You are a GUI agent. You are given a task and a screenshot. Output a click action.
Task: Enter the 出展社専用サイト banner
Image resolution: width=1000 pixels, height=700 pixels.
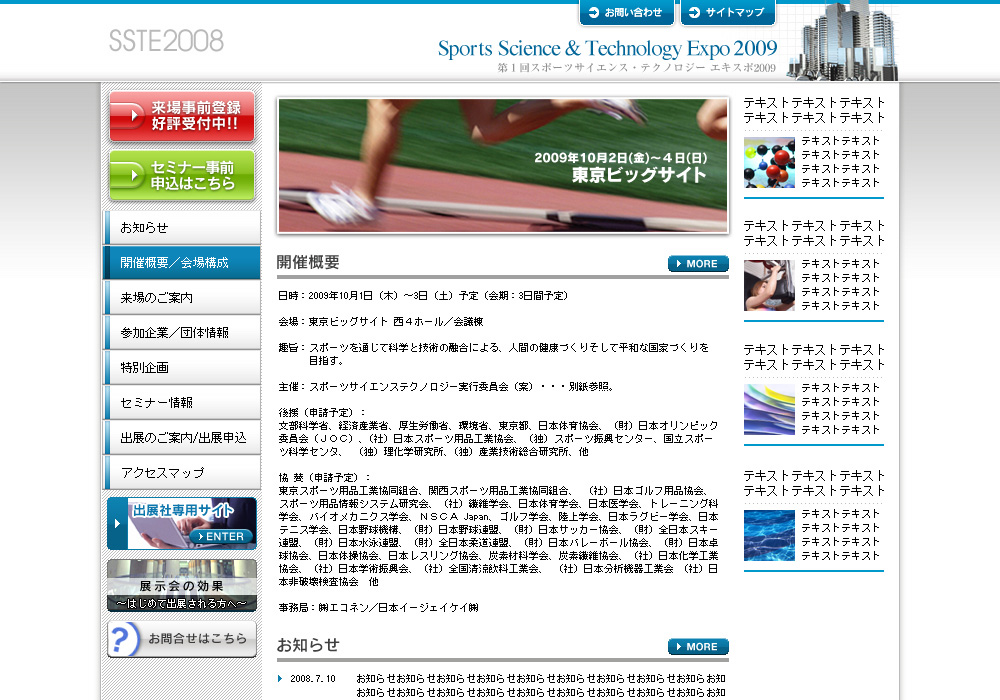click(181, 524)
